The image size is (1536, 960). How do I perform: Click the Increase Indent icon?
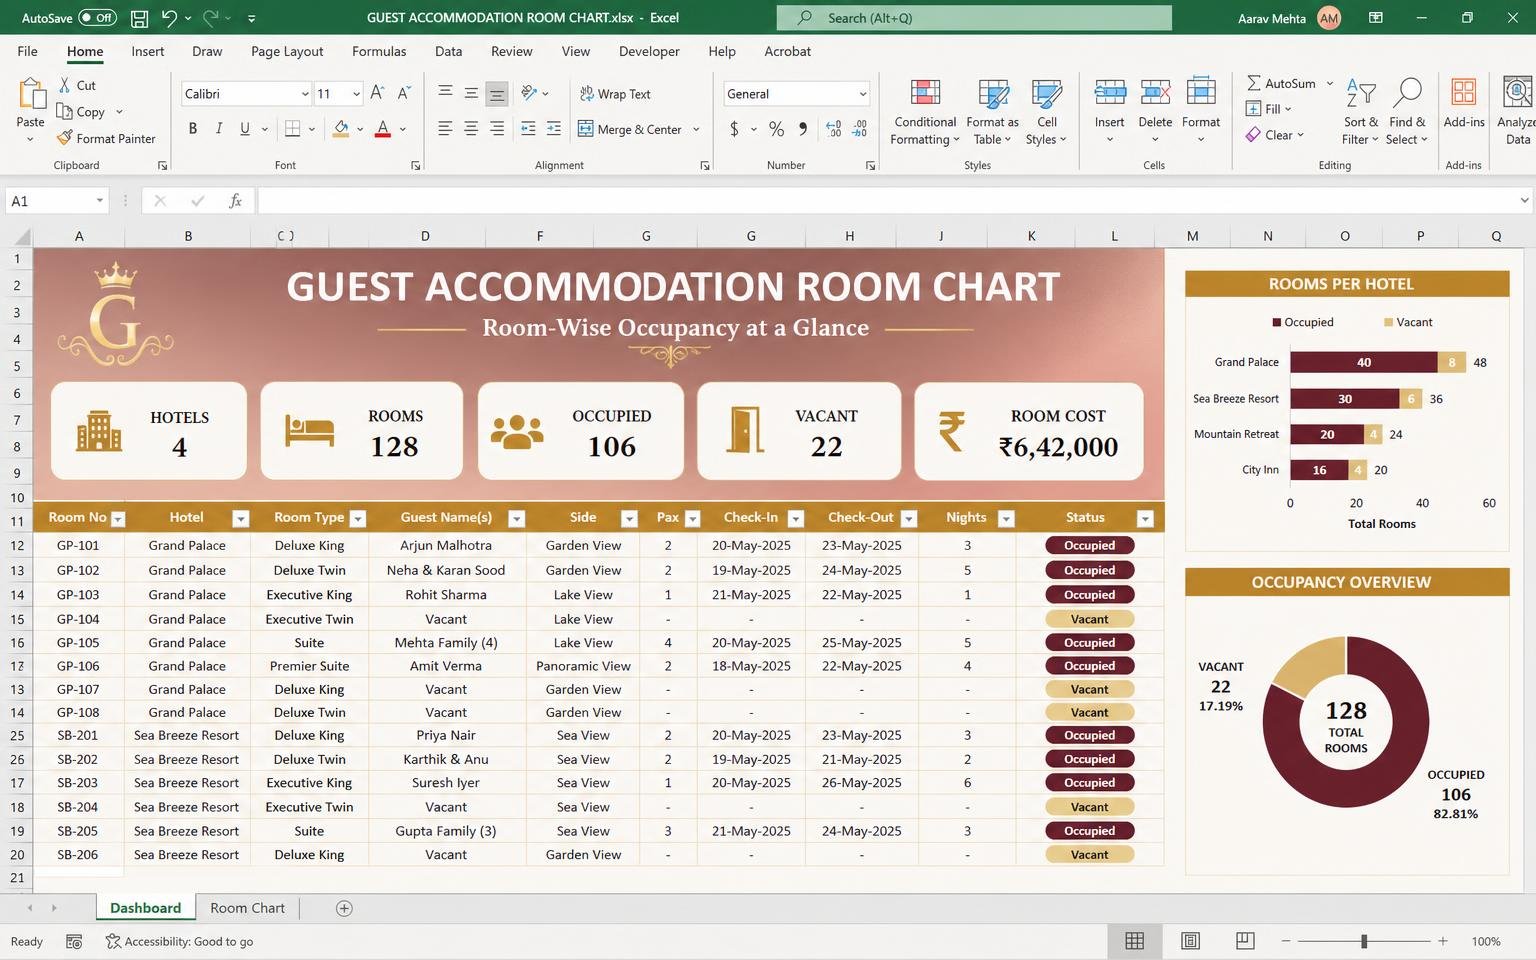pyautogui.click(x=554, y=128)
